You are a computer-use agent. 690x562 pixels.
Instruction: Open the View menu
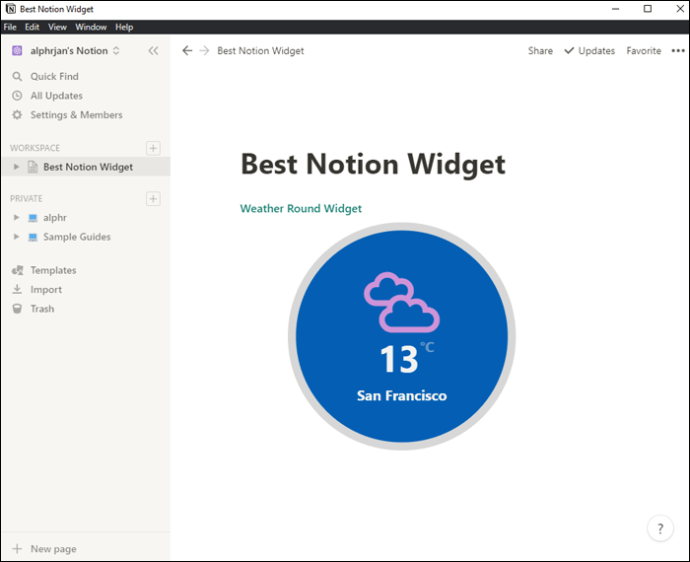pyautogui.click(x=57, y=27)
